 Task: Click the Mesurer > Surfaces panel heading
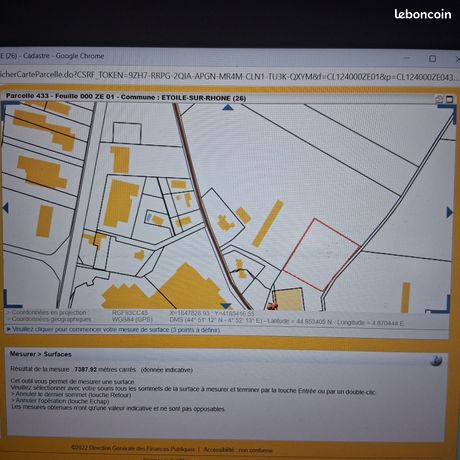41,354
